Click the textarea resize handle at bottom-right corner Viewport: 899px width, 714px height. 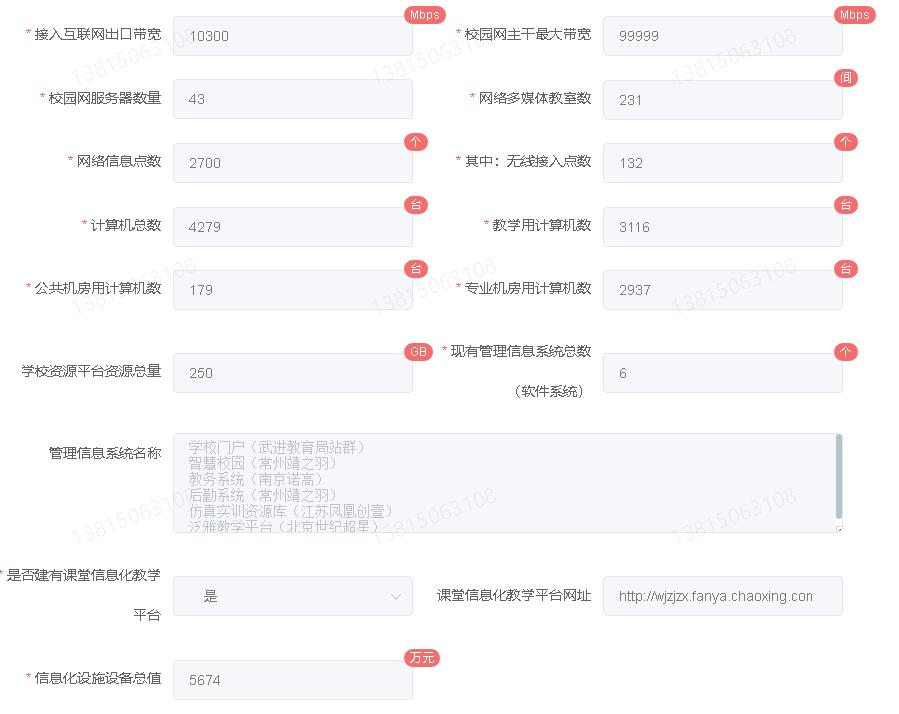(838, 527)
